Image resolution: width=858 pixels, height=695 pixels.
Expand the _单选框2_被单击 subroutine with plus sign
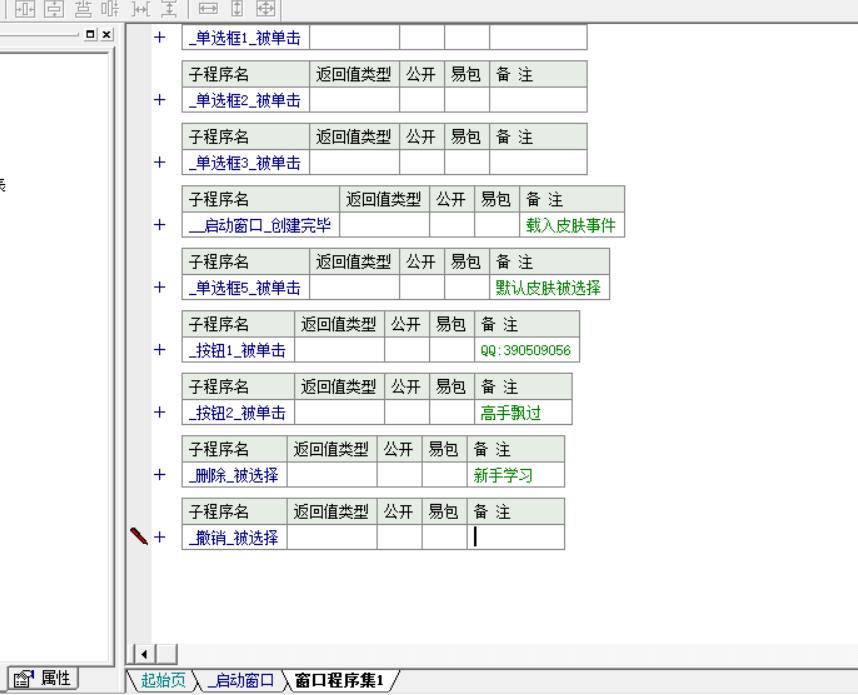159,99
